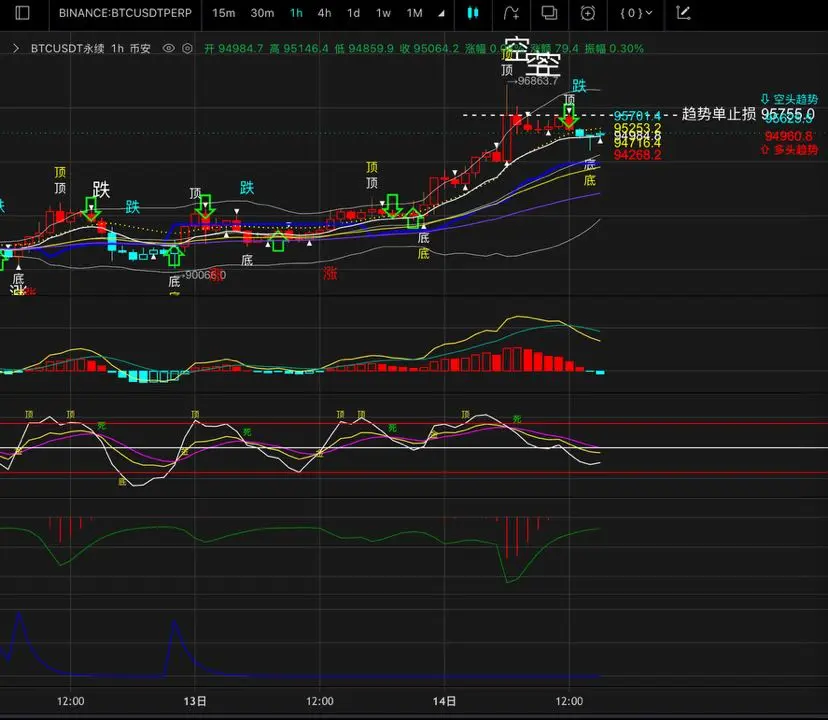This screenshot has height=720, width=828.
Task: Click the 趋势单止损 95755.0 stop-loss label
Action: 748,114
